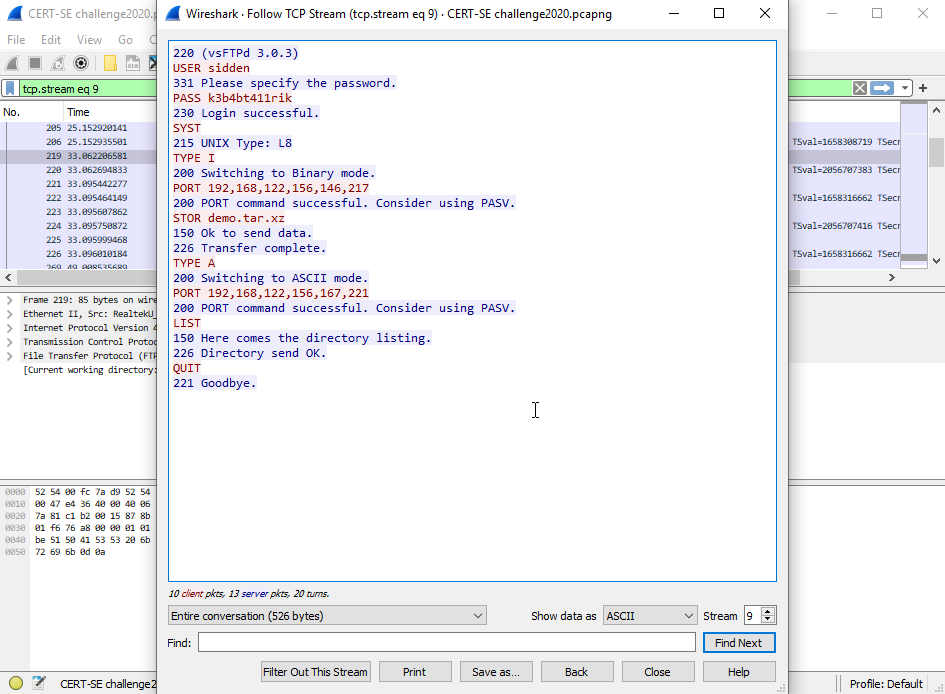Open the Edit menu
The image size is (945, 694).
click(x=51, y=40)
